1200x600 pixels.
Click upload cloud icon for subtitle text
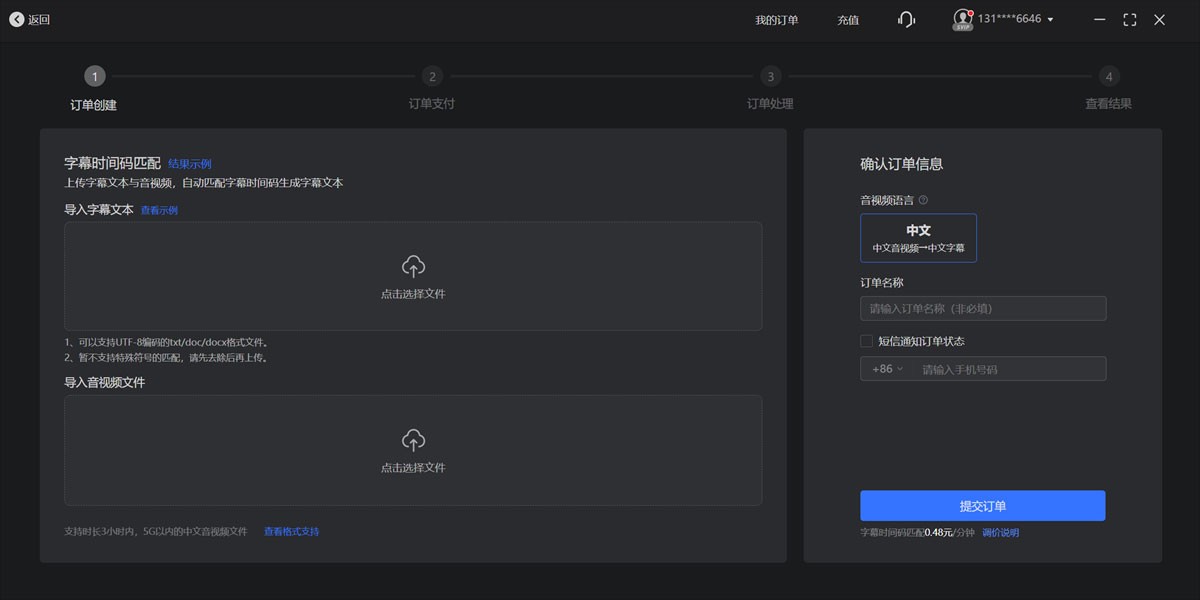(x=413, y=266)
